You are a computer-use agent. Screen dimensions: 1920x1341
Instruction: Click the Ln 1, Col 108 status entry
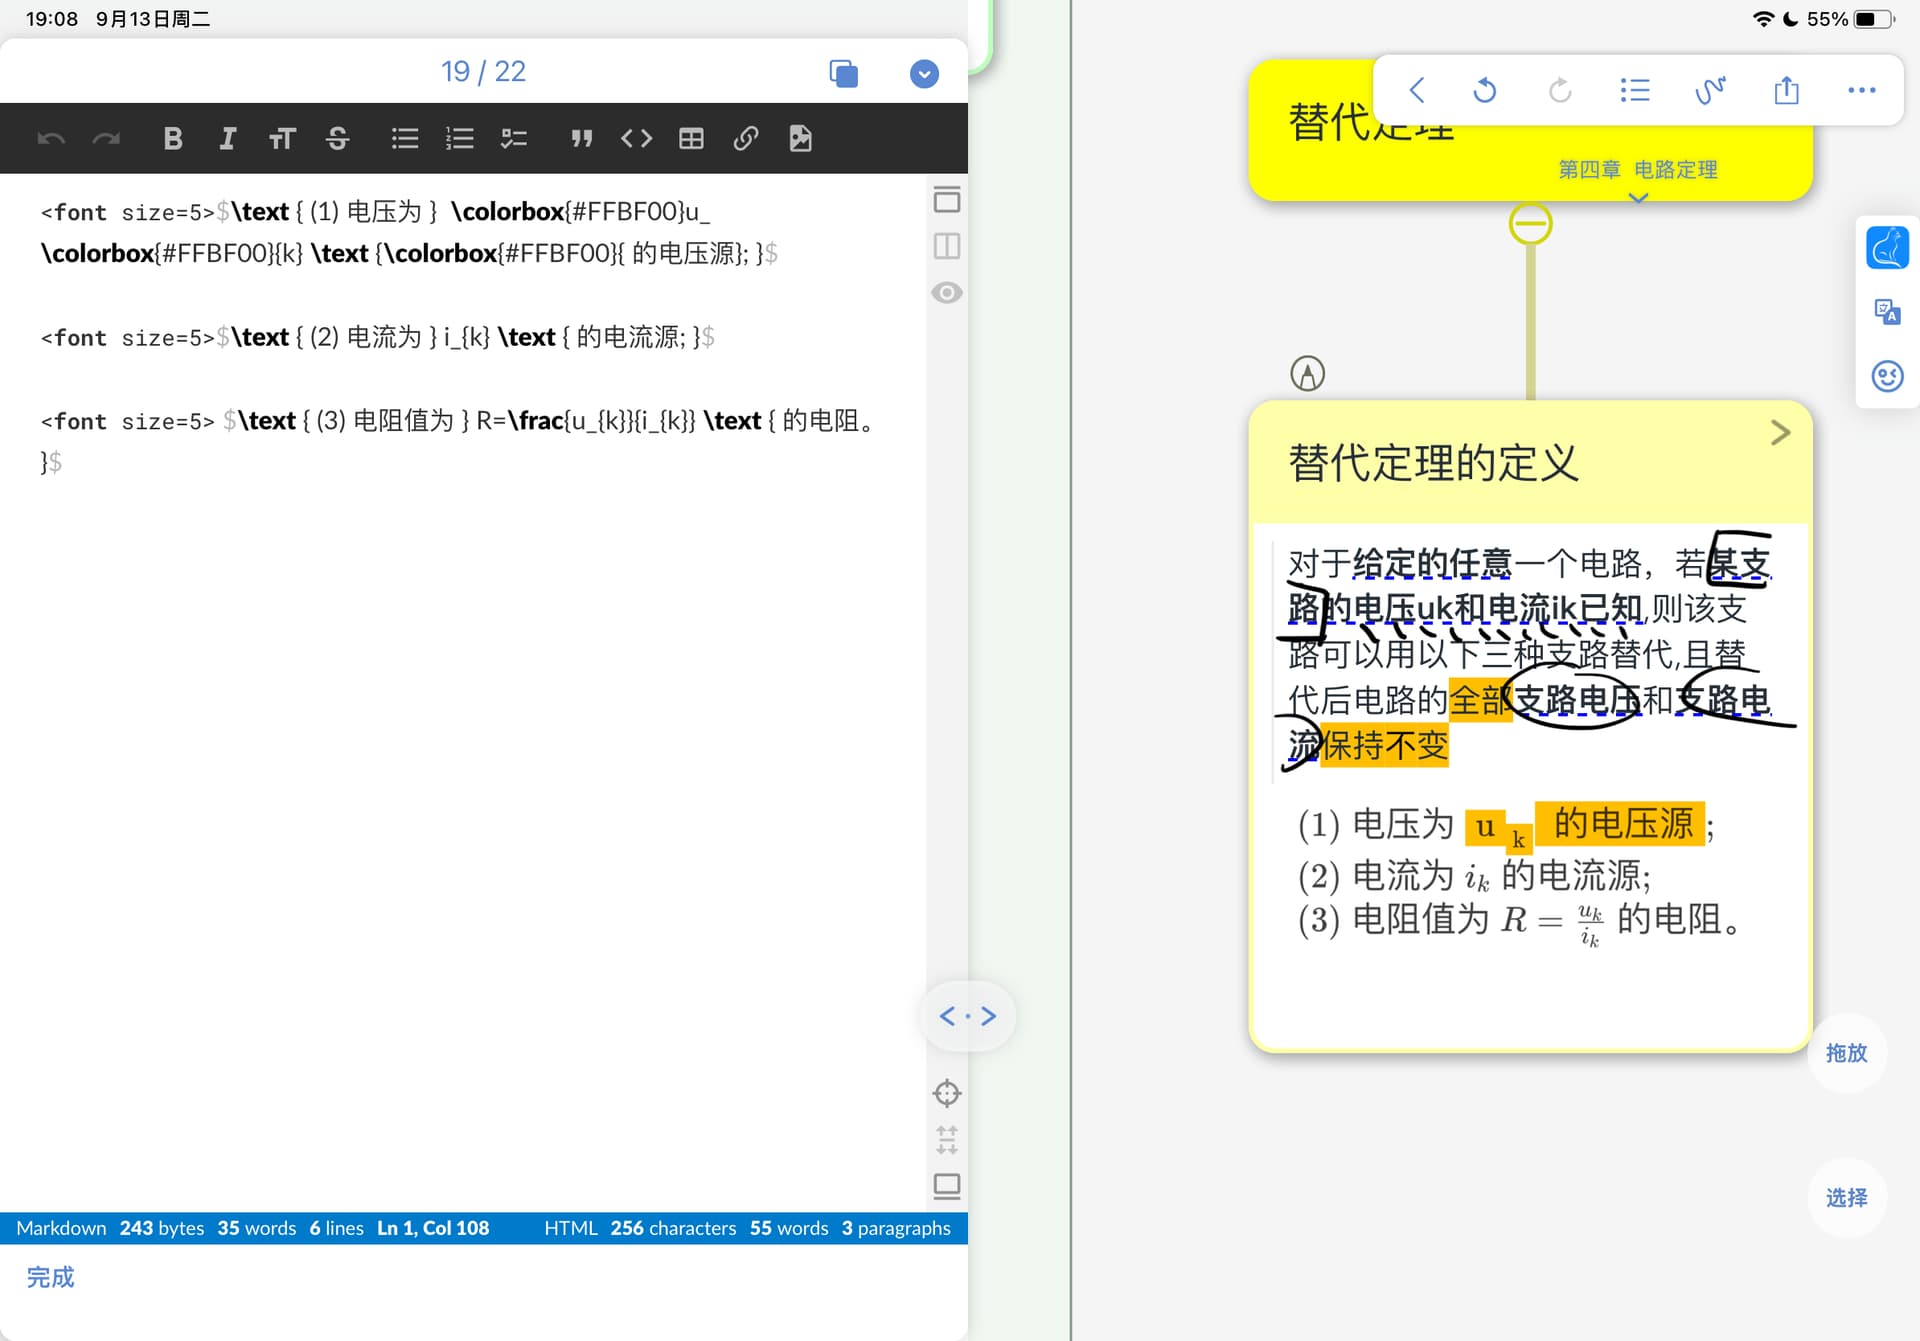(x=433, y=1228)
